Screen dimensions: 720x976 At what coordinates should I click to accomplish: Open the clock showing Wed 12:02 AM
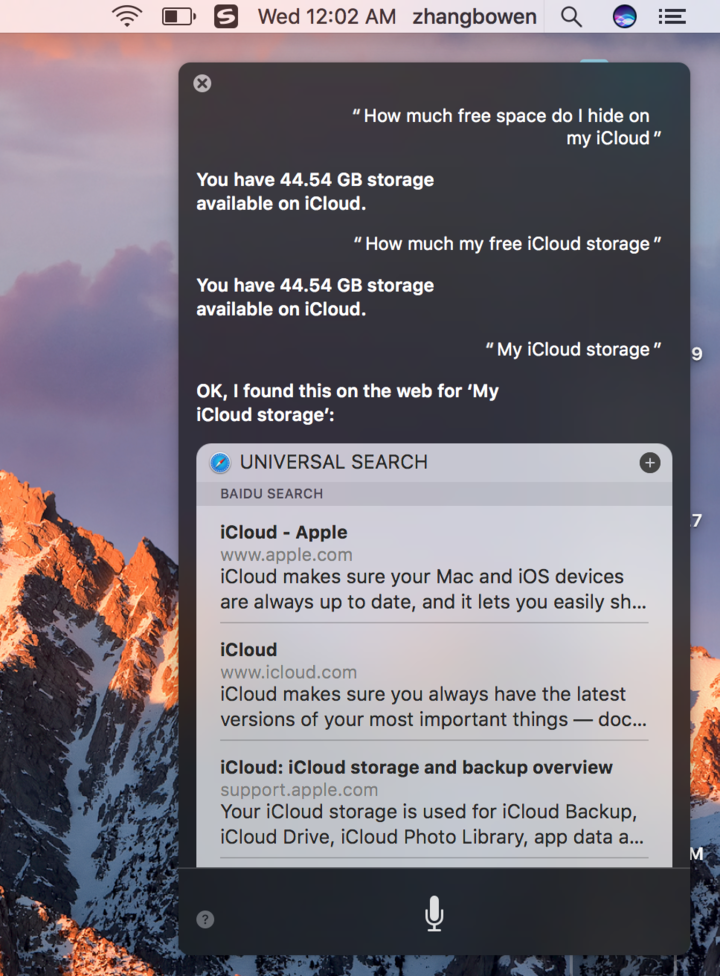pos(327,17)
